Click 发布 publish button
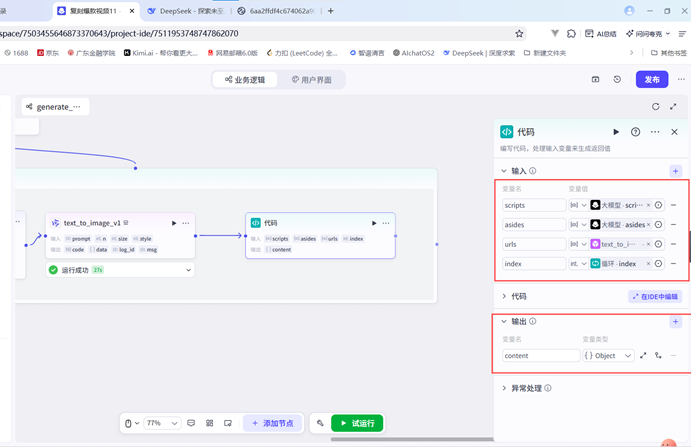Screen dimensions: 691x447 pos(652,79)
